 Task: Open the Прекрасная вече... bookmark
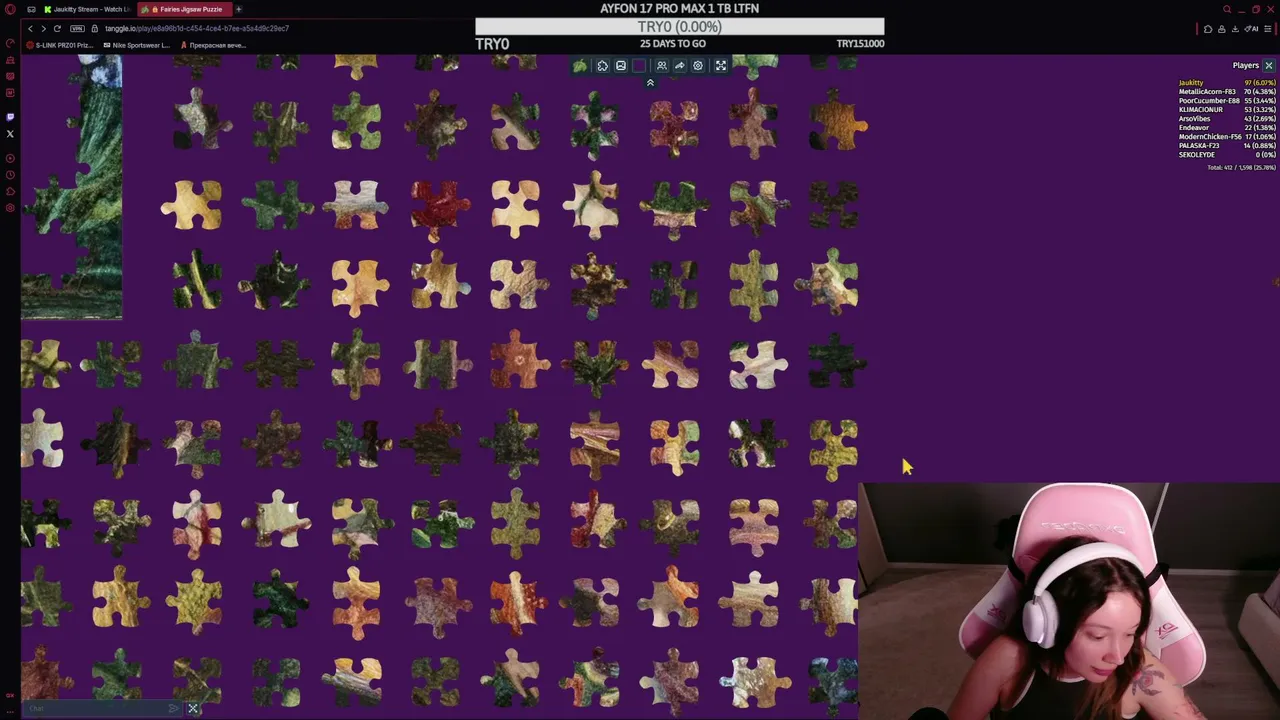pyautogui.click(x=213, y=45)
